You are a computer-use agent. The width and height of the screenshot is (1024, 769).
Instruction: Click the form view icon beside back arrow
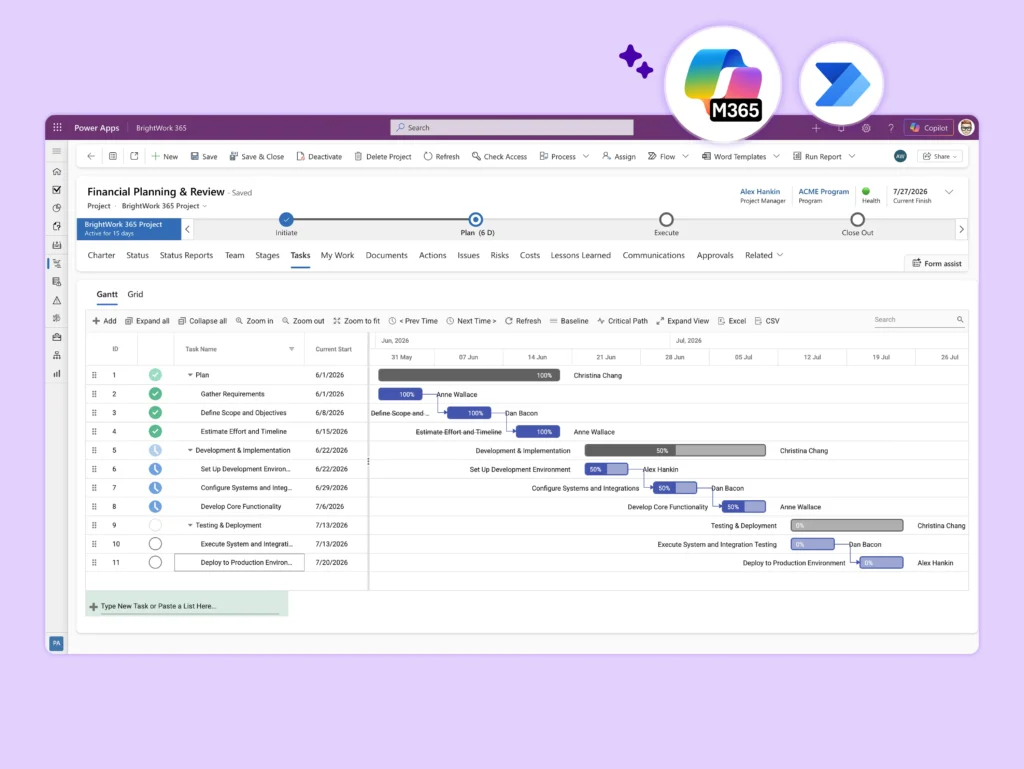click(x=113, y=156)
